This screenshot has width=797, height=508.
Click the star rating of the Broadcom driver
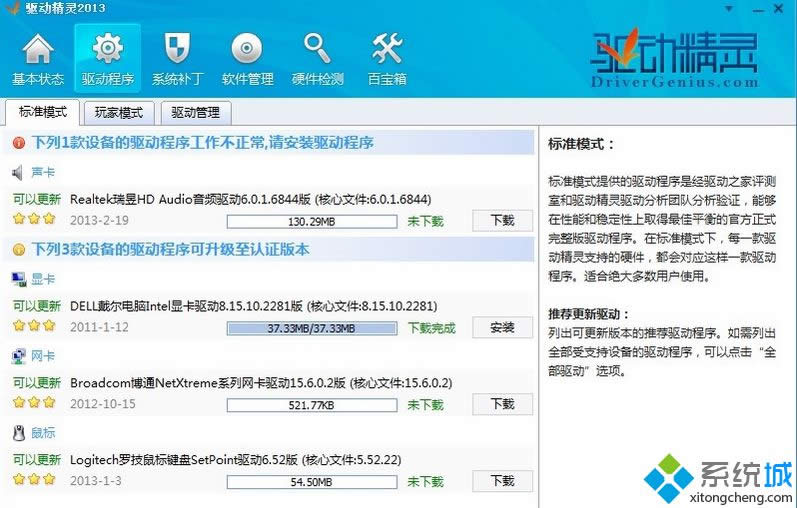point(34,402)
